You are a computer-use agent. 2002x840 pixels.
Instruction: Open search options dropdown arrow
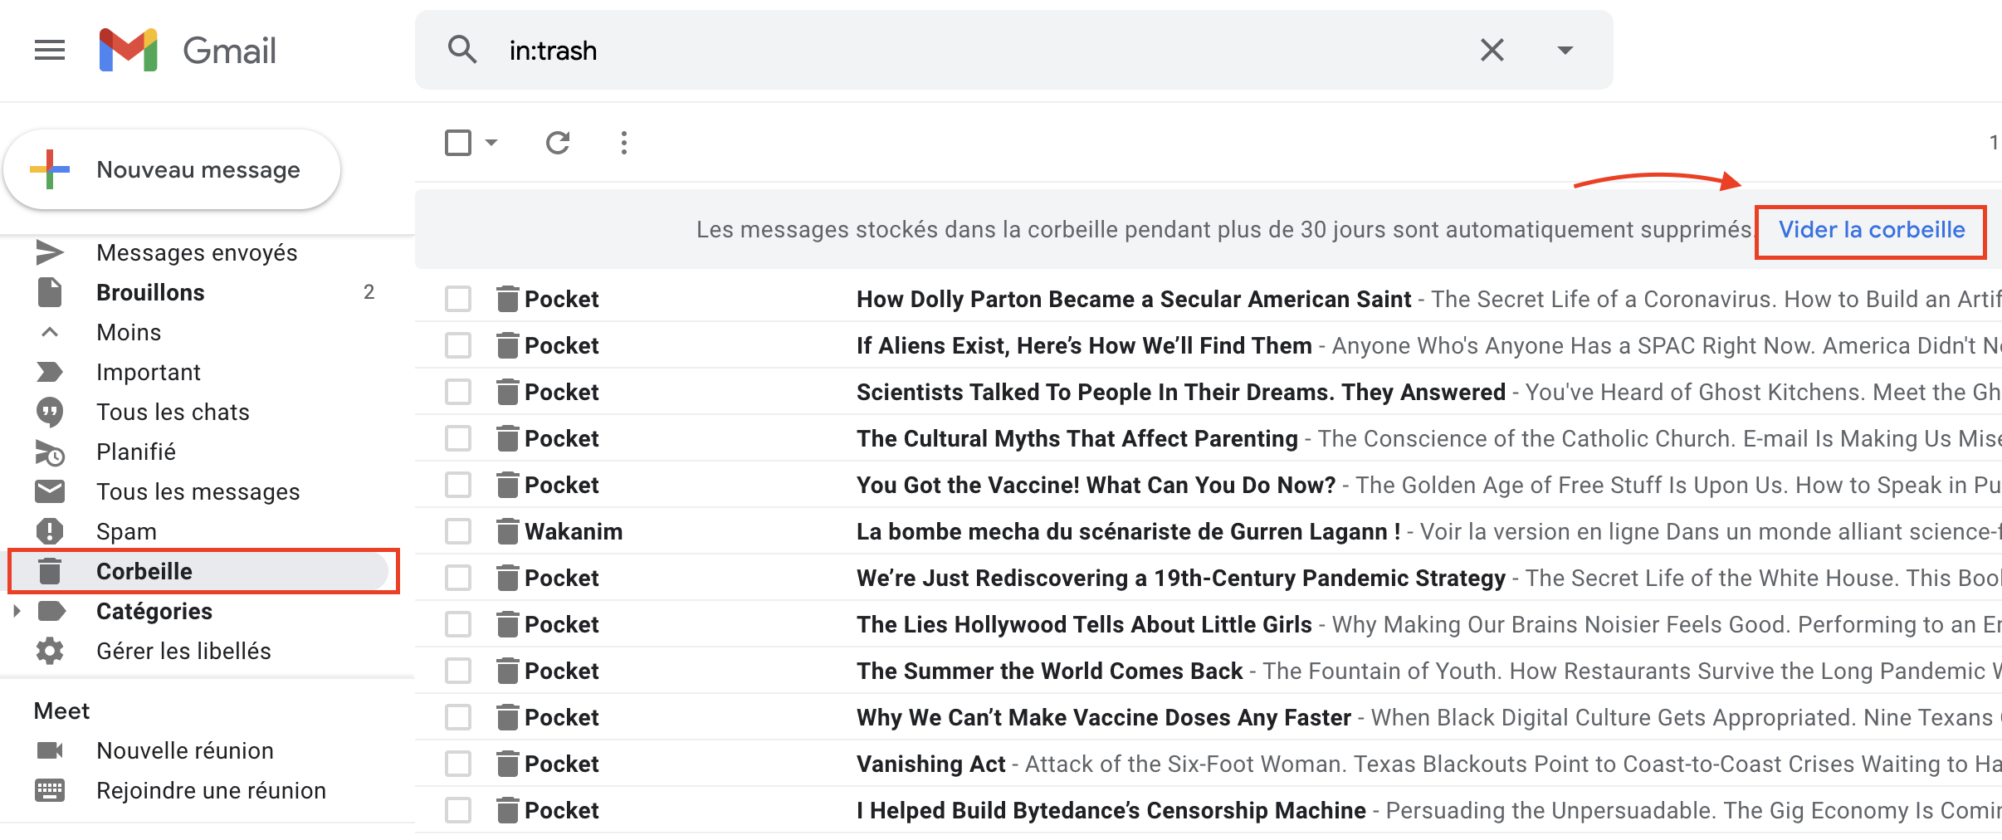(x=1565, y=50)
